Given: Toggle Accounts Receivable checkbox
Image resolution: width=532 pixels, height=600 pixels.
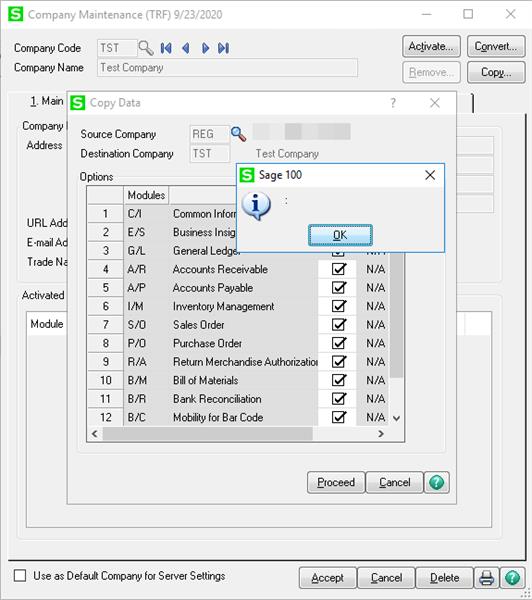Looking at the screenshot, I should 339,269.
